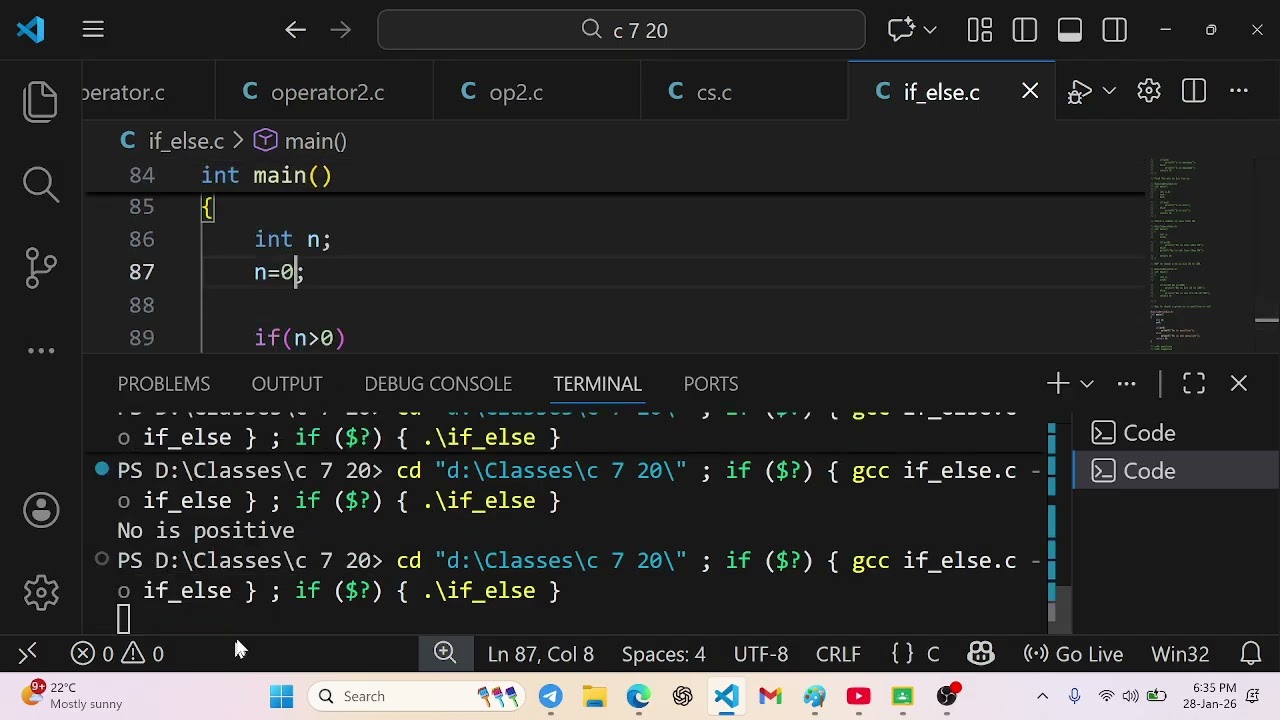1280x720 pixels.
Task: Open the Copilot chat icon
Action: point(901,30)
